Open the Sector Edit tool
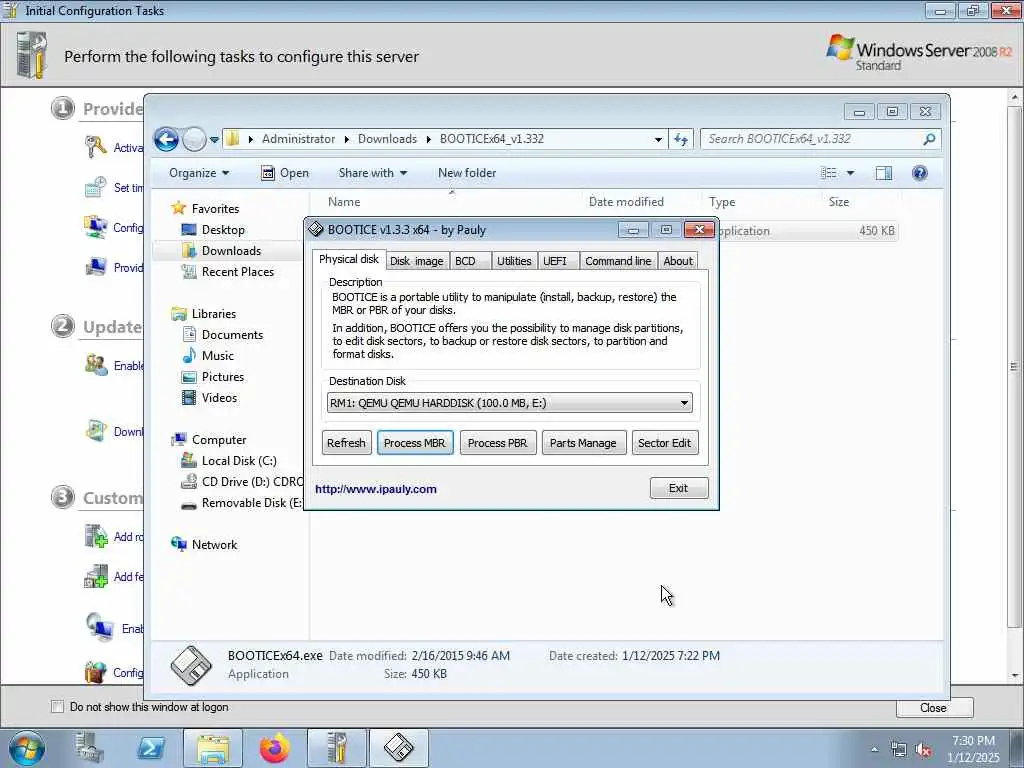The width and height of the screenshot is (1024, 768). [664, 443]
